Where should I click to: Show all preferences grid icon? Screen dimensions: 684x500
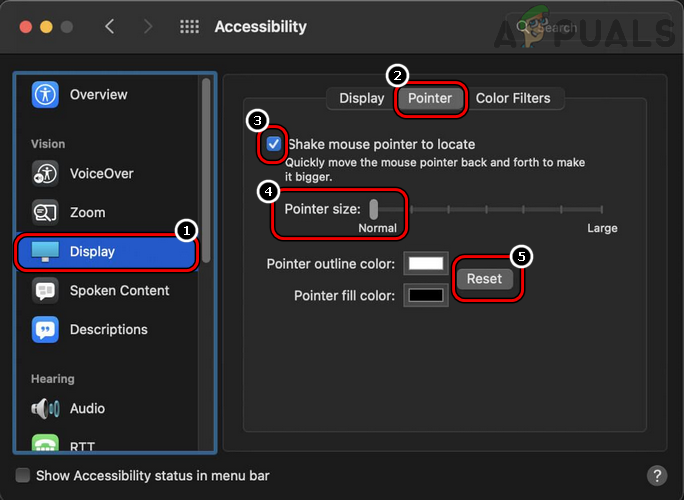189,27
